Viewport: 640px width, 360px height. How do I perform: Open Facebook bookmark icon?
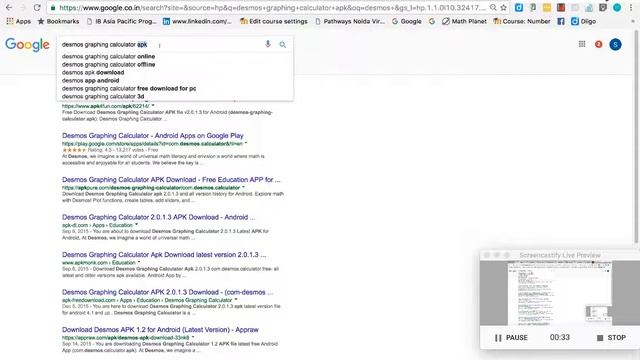click(561, 21)
